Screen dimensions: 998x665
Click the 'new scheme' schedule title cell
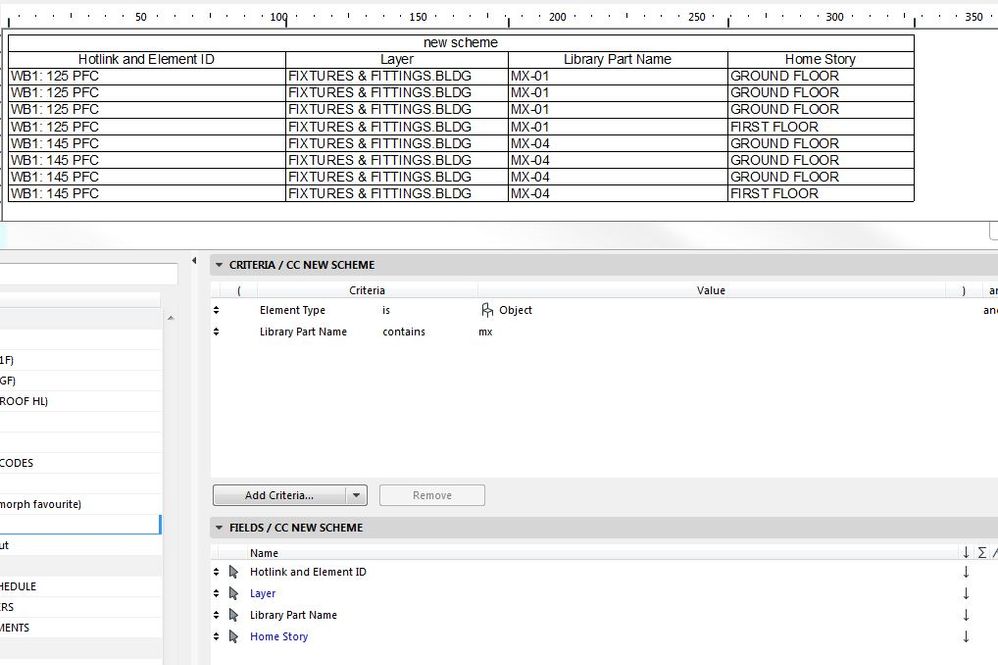point(461,43)
